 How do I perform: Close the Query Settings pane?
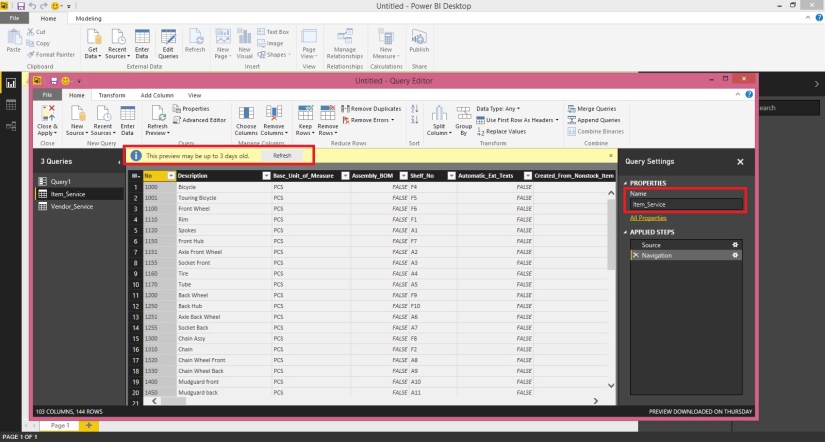point(740,162)
